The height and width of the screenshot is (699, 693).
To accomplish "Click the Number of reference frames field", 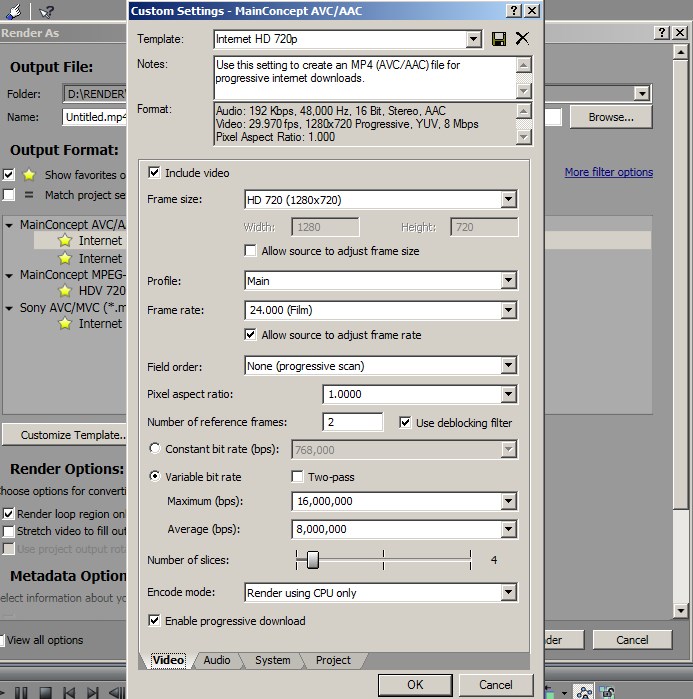I will point(353,422).
